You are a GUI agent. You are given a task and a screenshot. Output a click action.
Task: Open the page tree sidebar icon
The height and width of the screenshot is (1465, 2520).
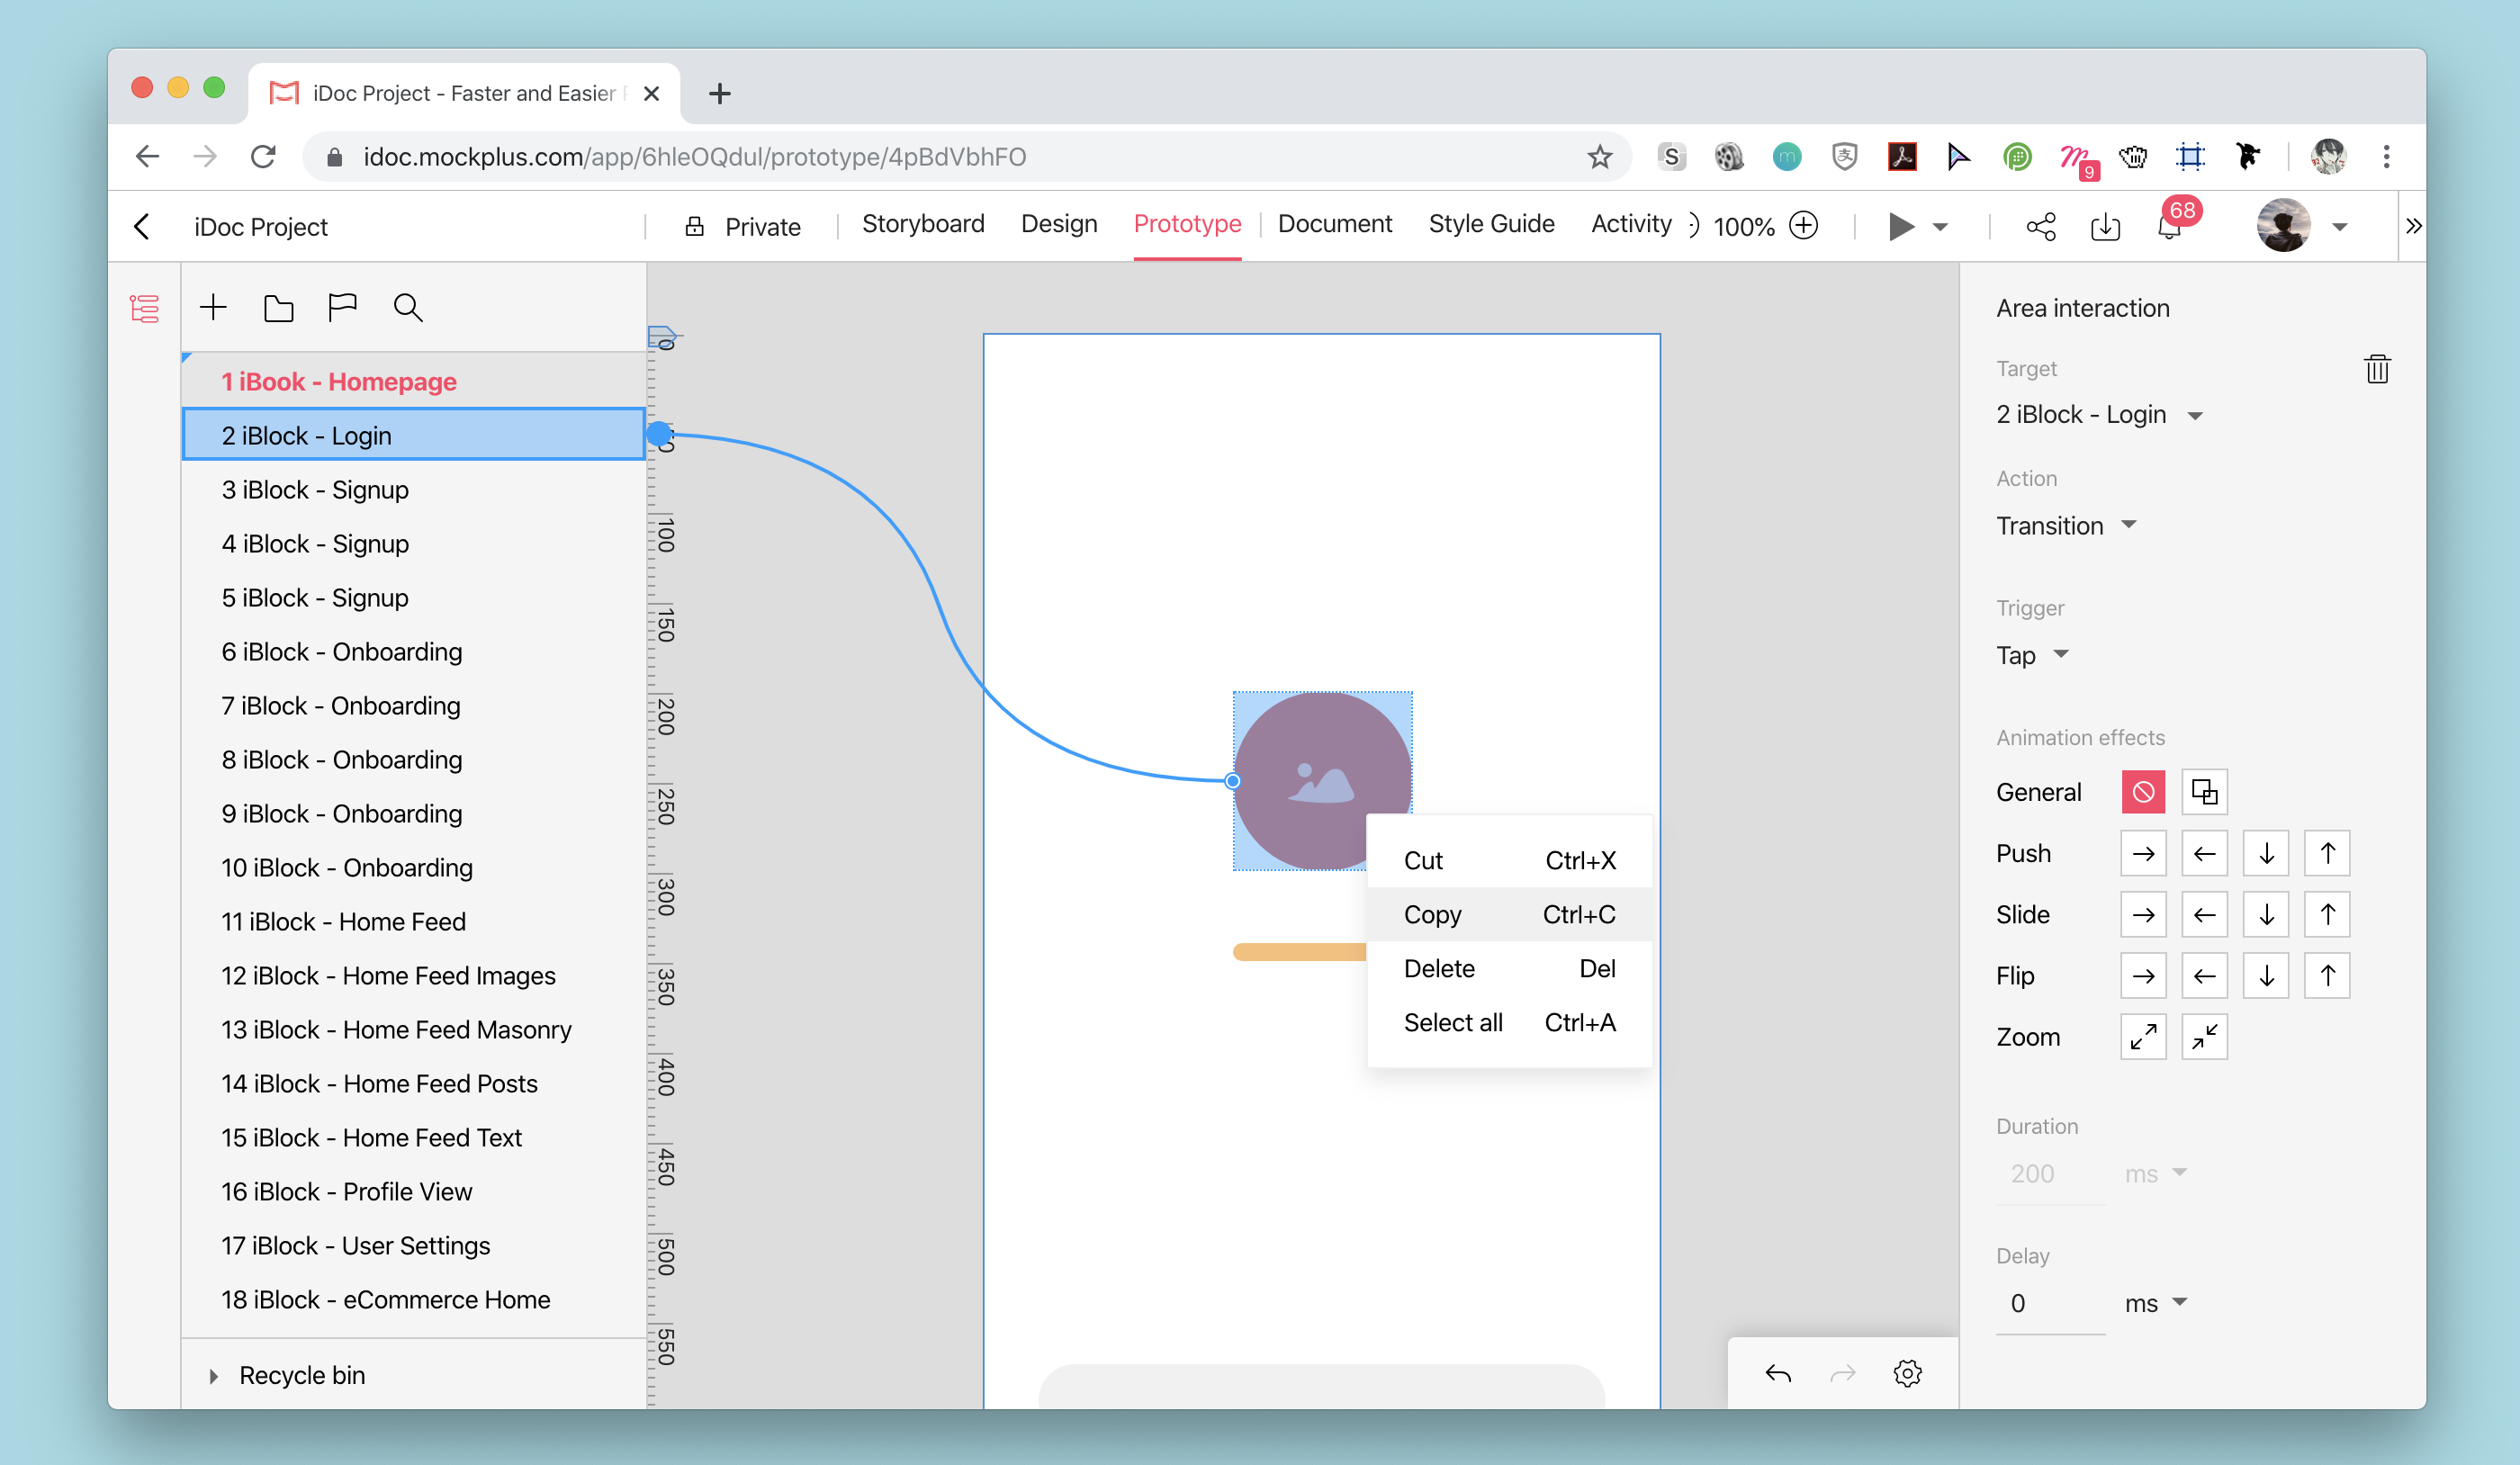[x=144, y=308]
